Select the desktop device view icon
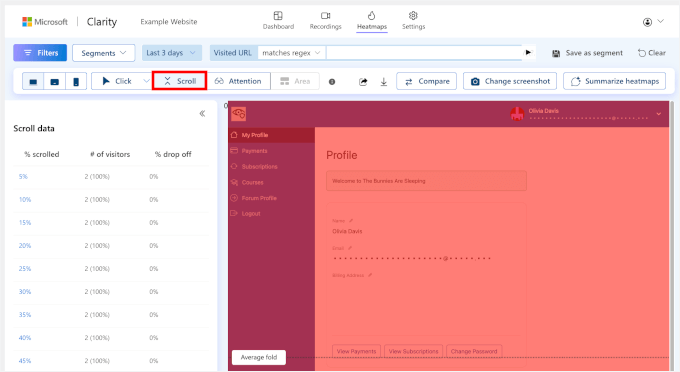Screen dimensions: 680x372 (x=33, y=82)
